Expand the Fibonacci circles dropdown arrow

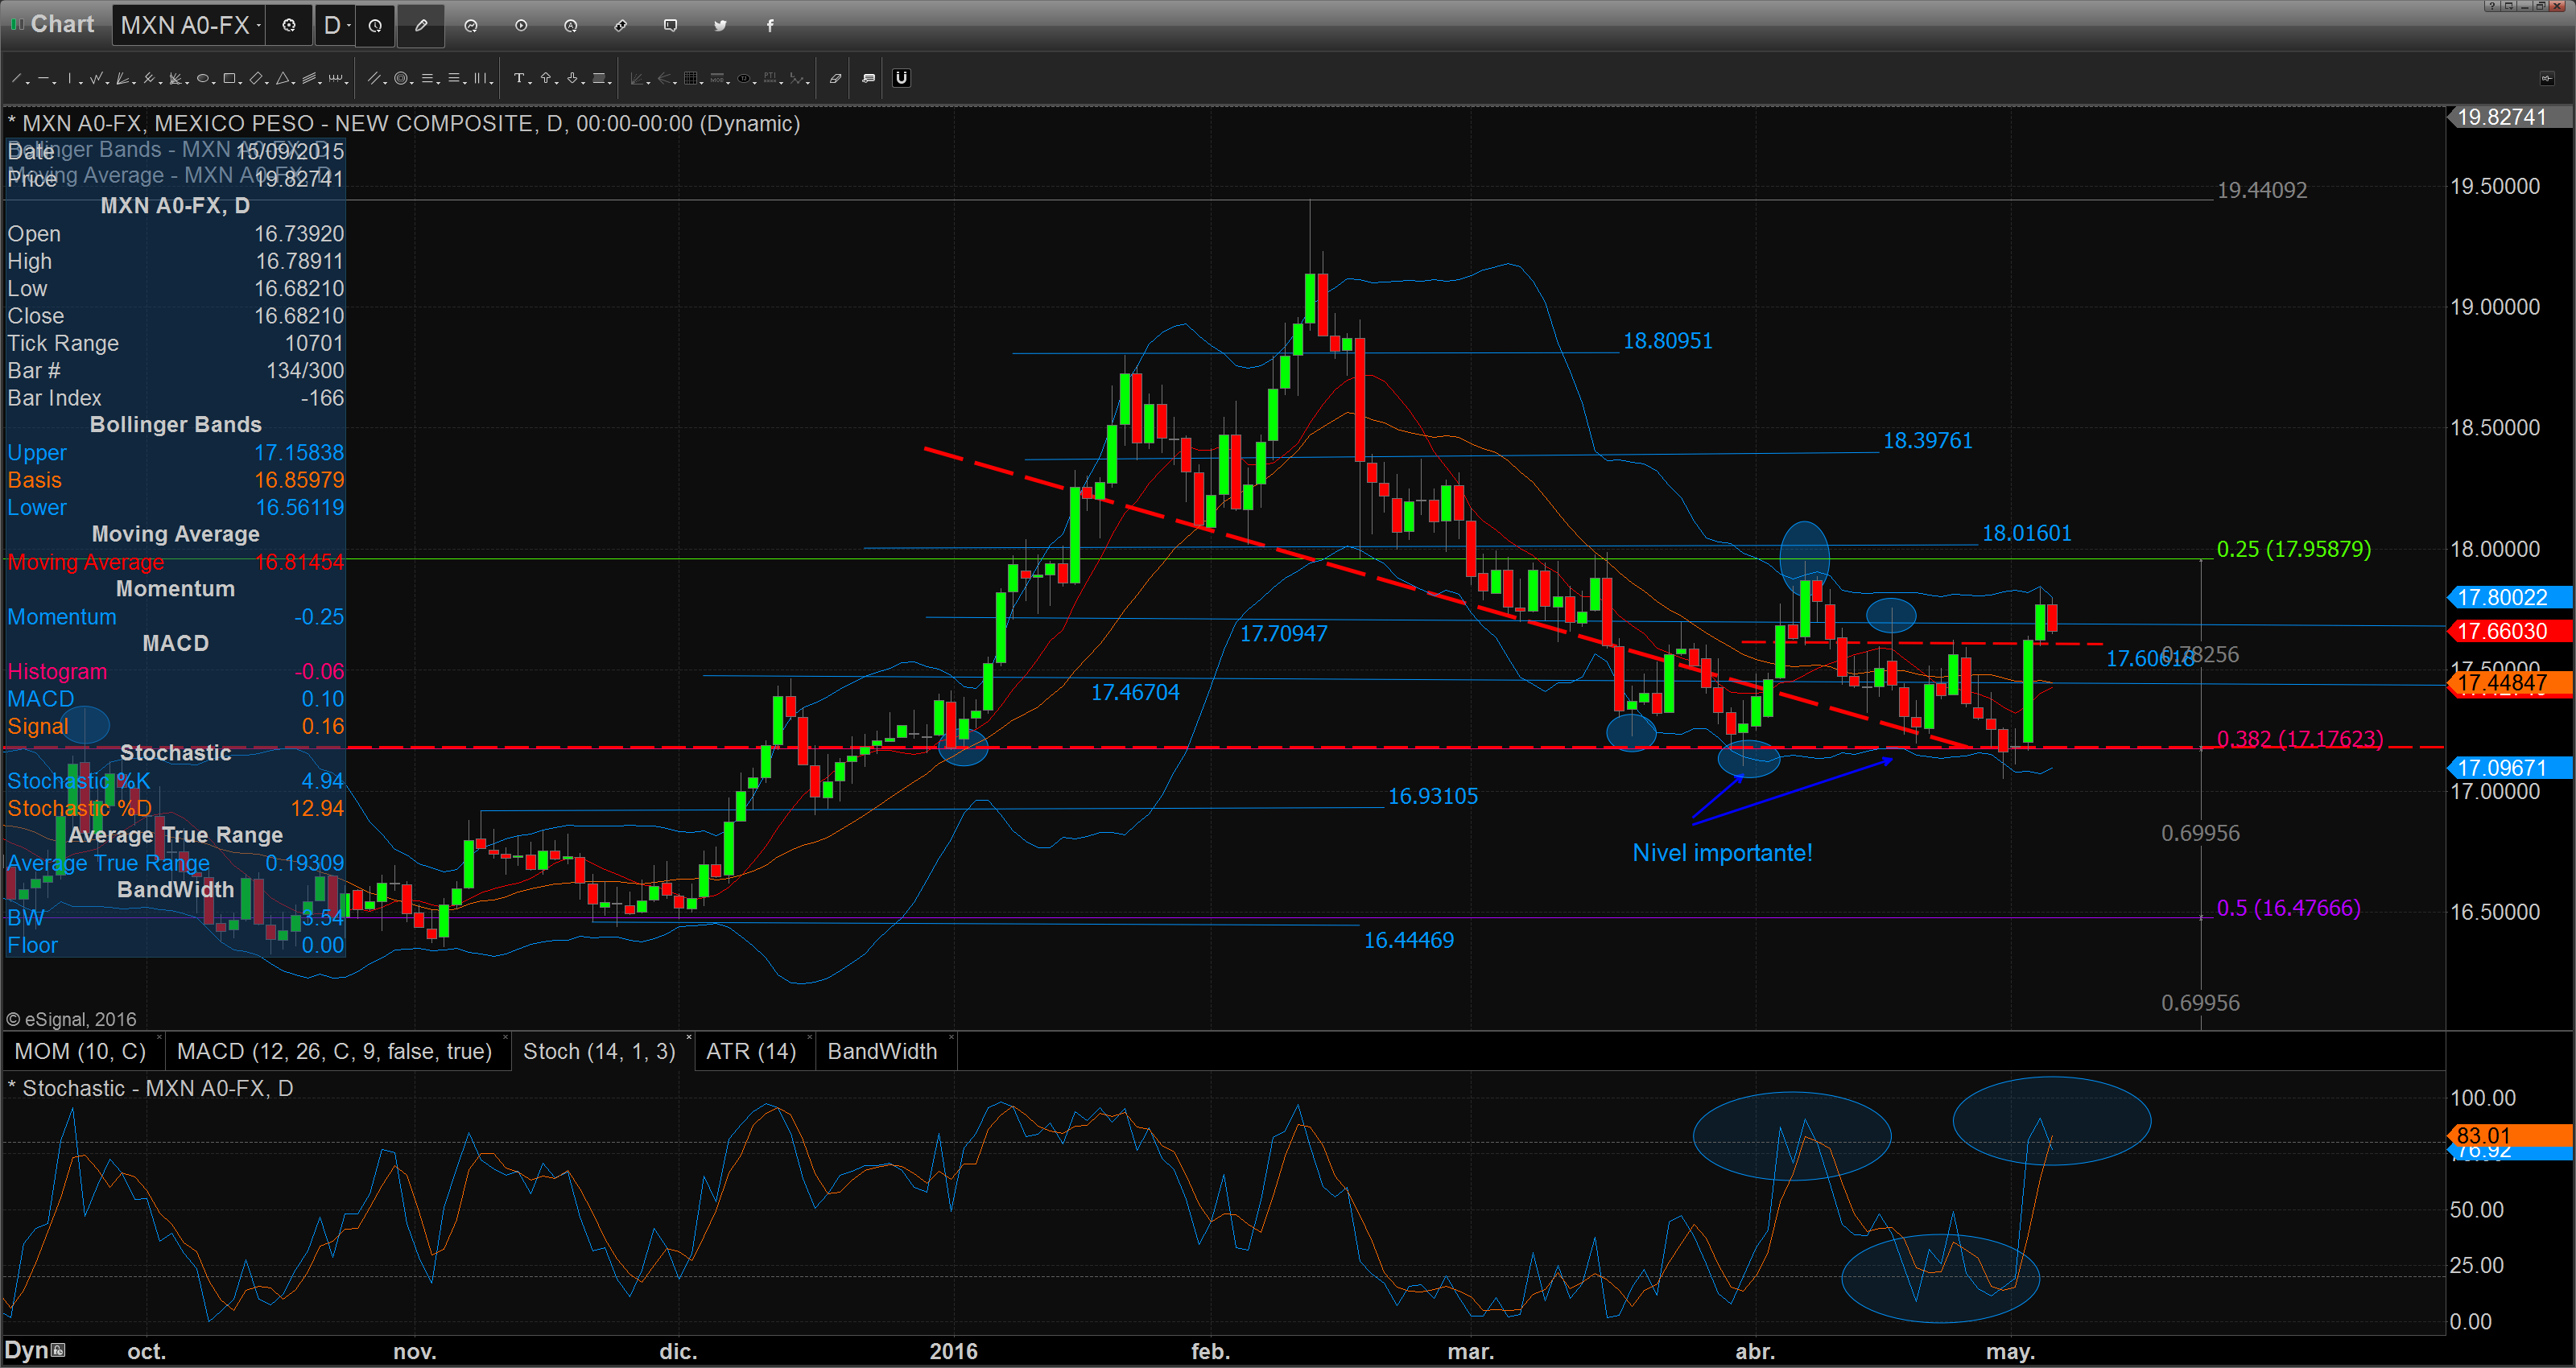[413, 83]
